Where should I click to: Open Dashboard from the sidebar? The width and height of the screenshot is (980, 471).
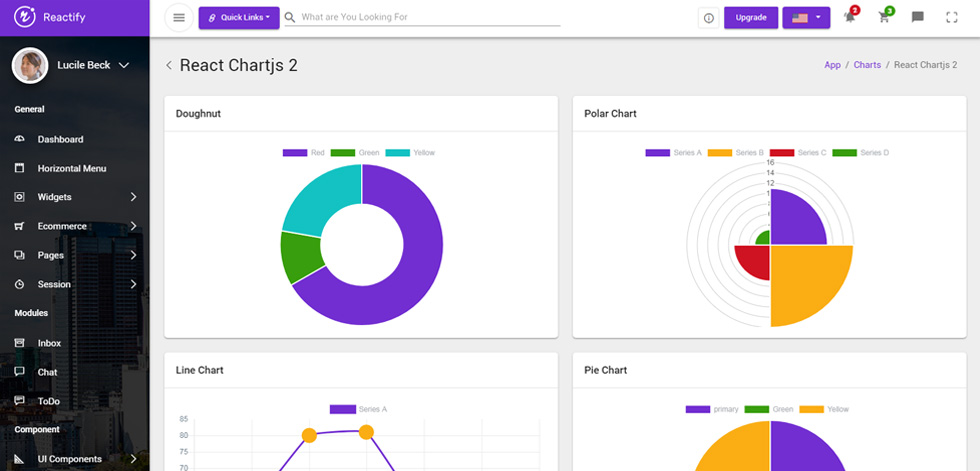pos(60,139)
